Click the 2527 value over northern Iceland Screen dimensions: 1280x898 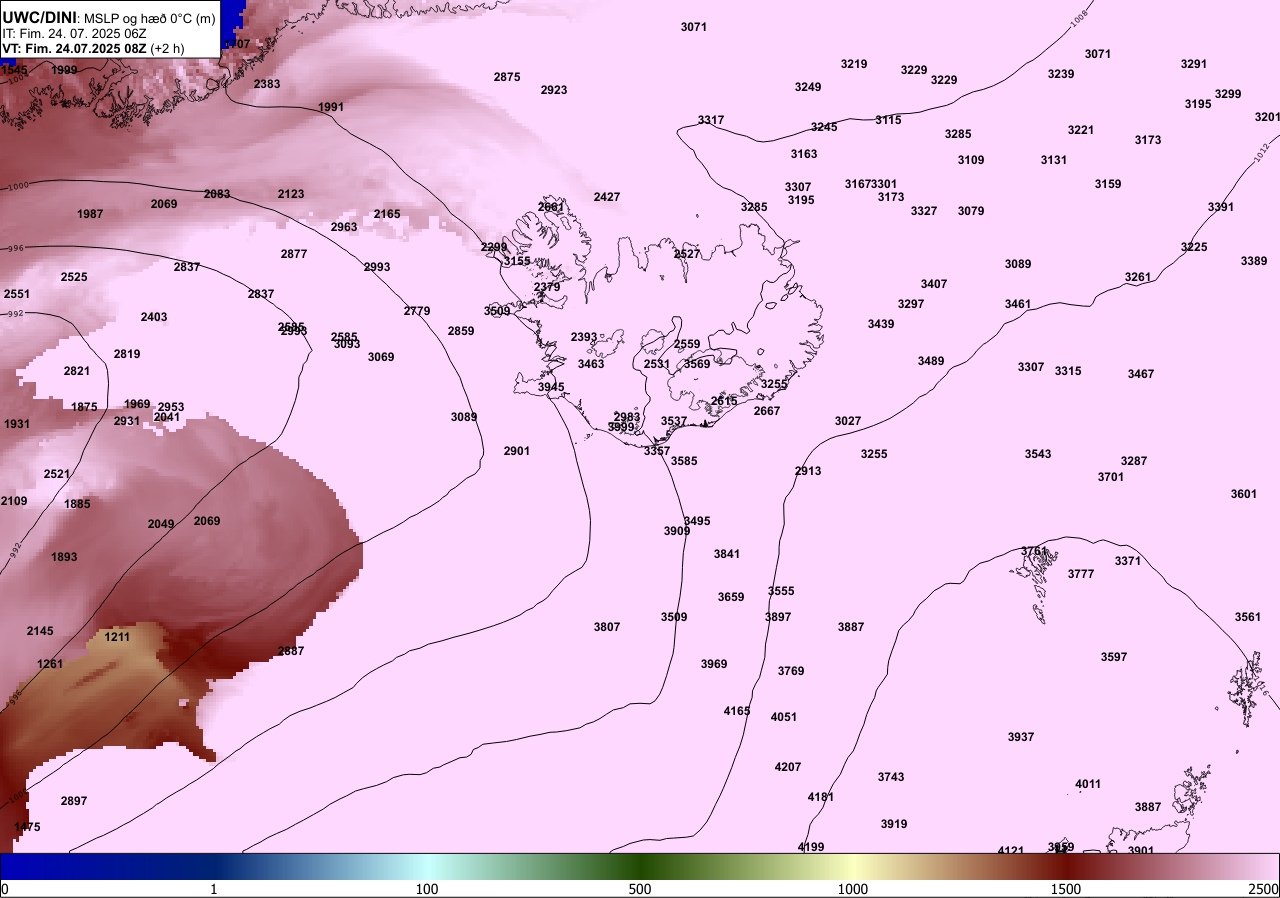[x=687, y=254]
